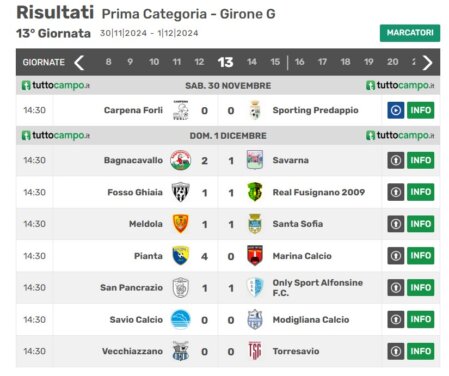This screenshot has width=449, height=376.
Task: Select matchday 14 in Giornate bar
Action: 252,62
